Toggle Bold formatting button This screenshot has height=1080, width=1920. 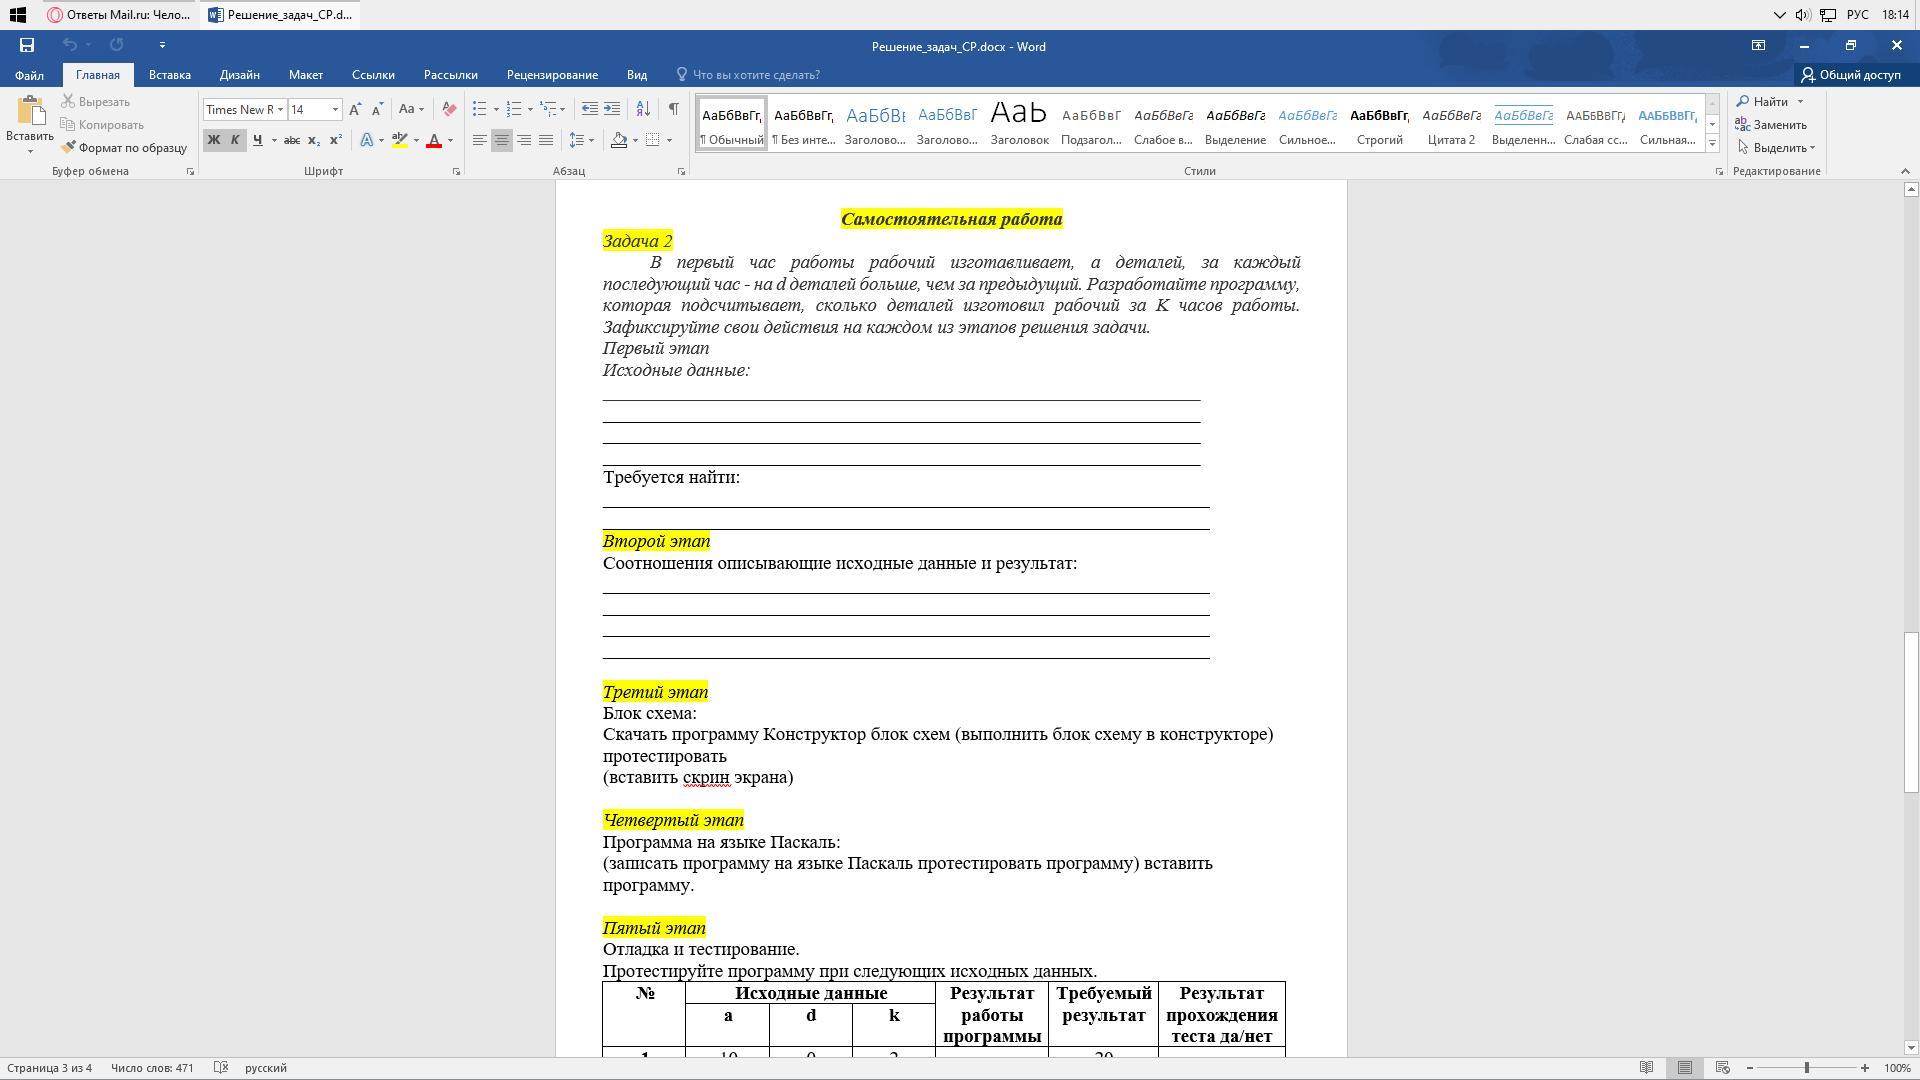213,141
